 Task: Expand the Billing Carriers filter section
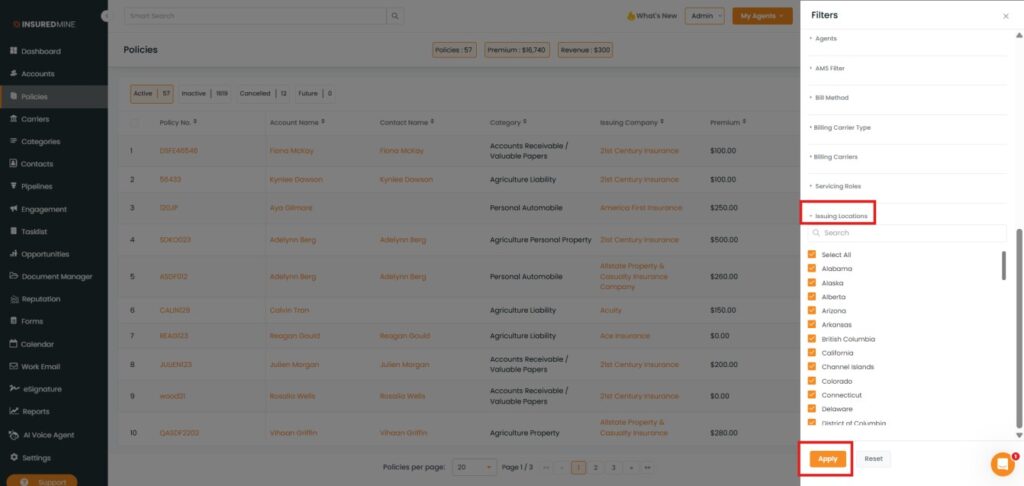tap(836, 157)
